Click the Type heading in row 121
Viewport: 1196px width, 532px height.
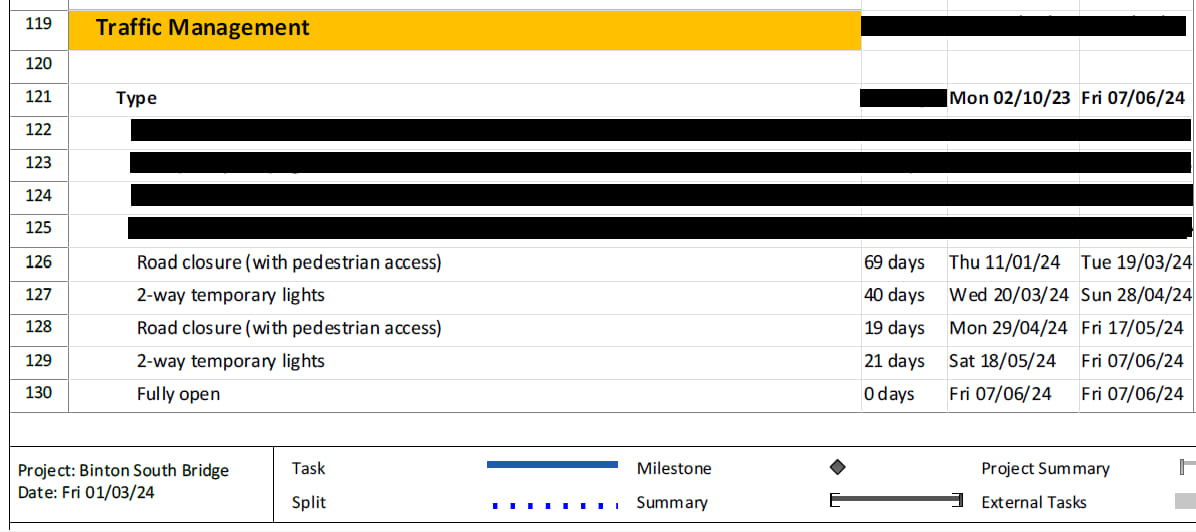(137, 98)
